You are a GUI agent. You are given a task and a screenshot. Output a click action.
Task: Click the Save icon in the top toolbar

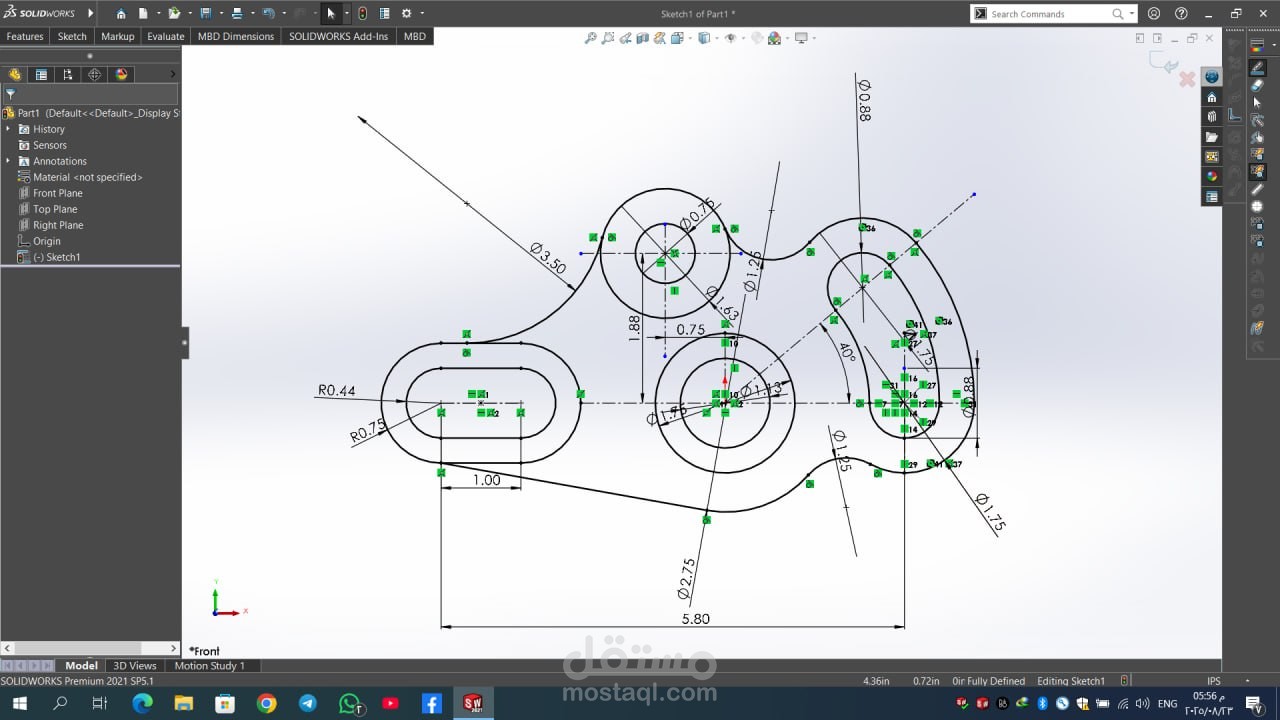(x=205, y=14)
